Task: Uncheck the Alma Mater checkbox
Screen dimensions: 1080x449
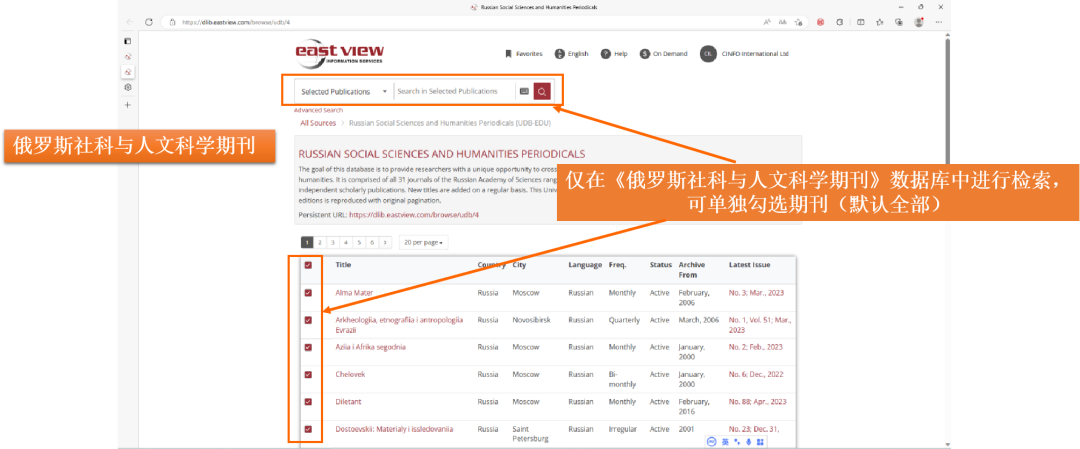Action: click(308, 293)
